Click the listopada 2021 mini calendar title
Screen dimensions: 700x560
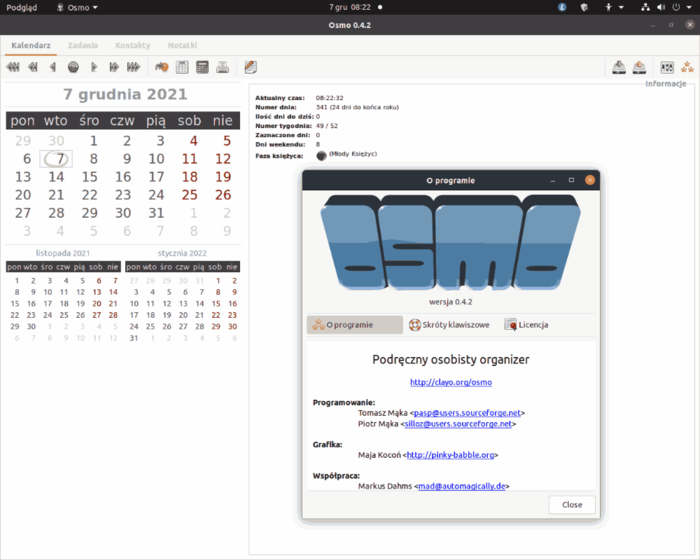coord(62,253)
